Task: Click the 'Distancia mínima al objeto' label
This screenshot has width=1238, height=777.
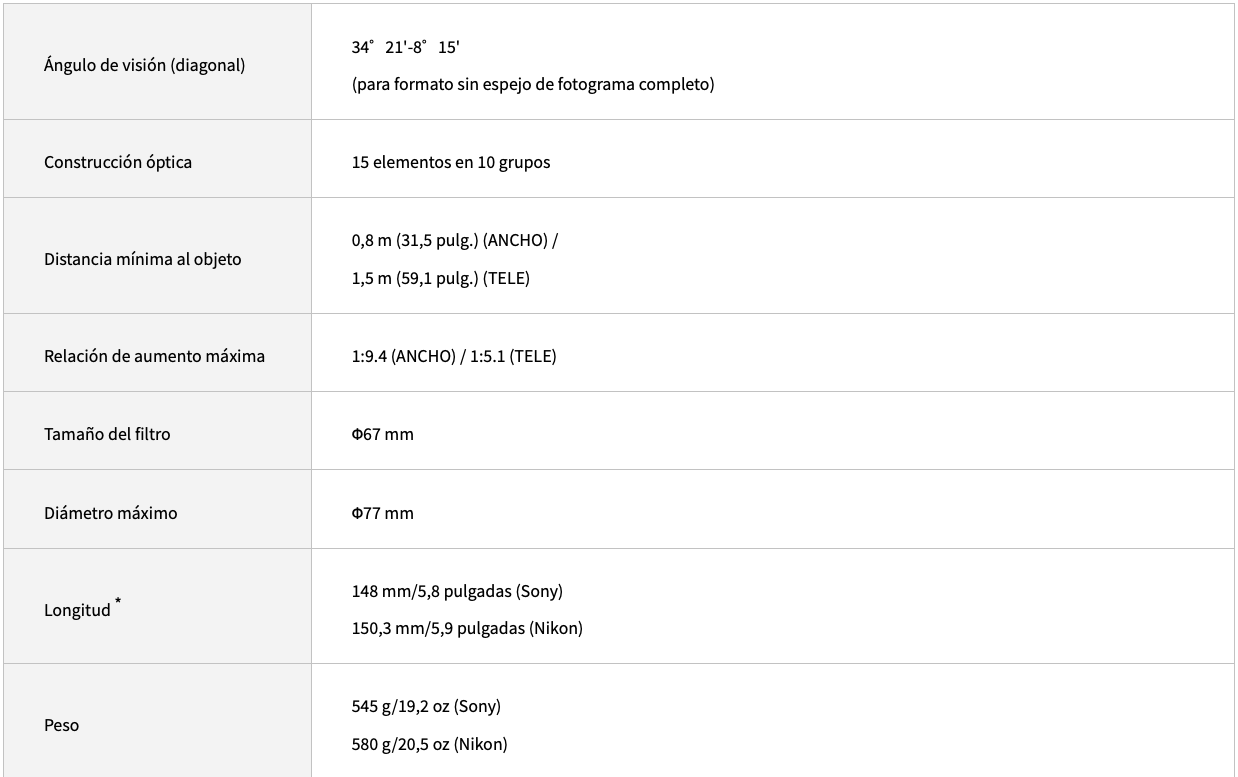Action: [142, 259]
